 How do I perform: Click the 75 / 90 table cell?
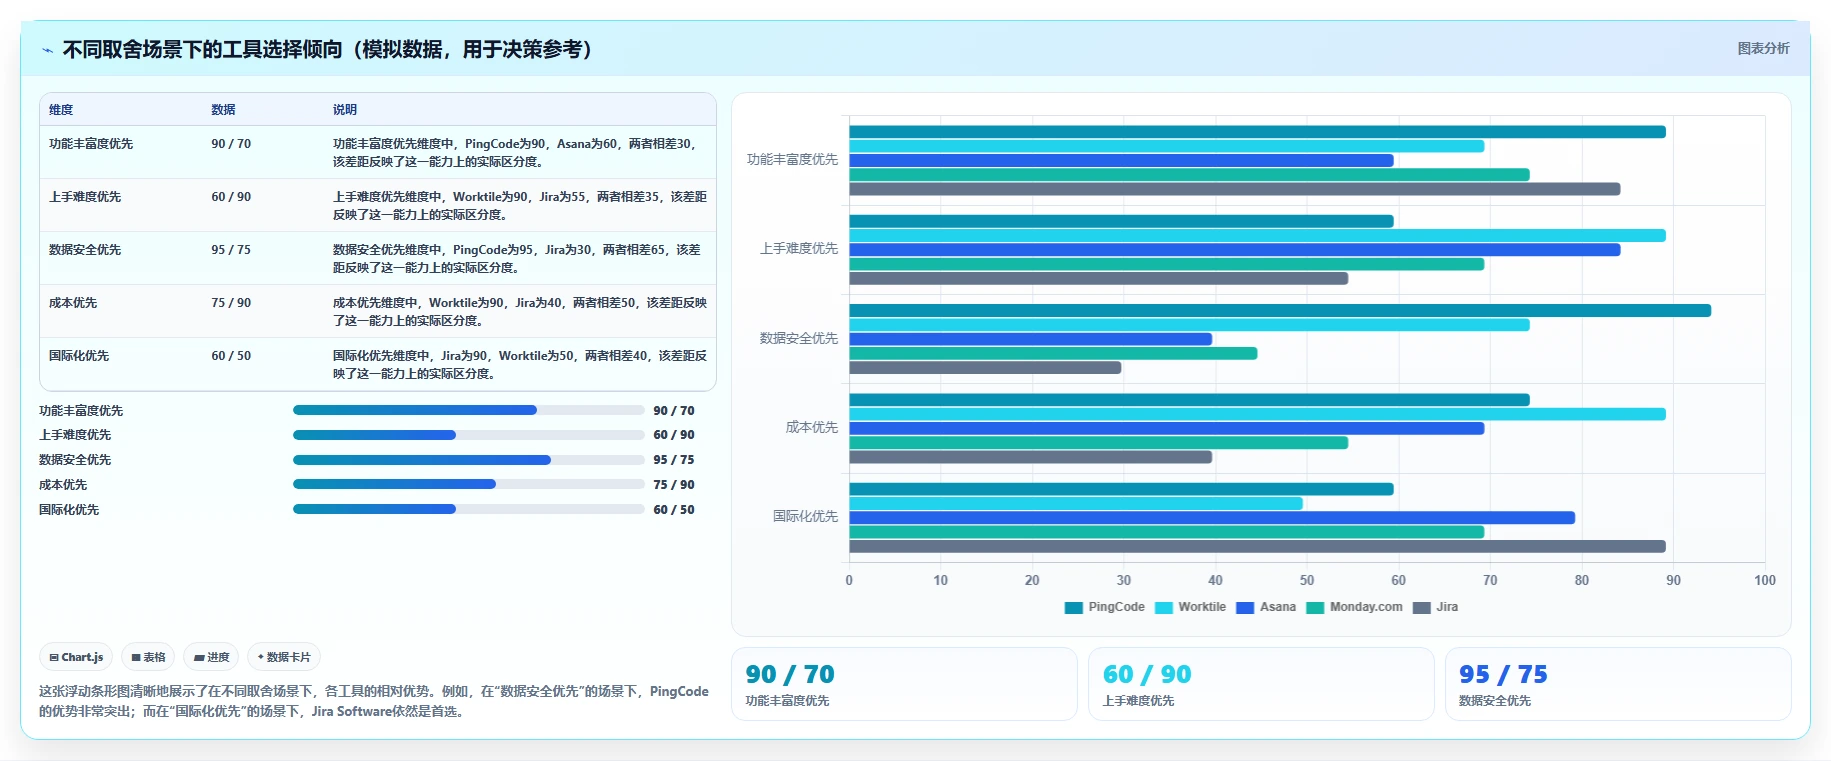[x=231, y=303]
